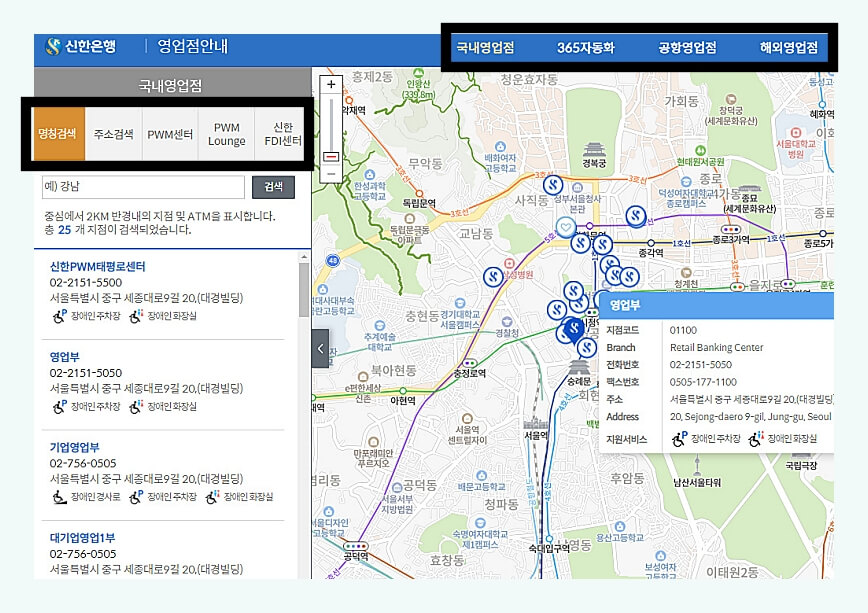
Task: Click the branch list scrollbar thumb
Action: coord(304,290)
